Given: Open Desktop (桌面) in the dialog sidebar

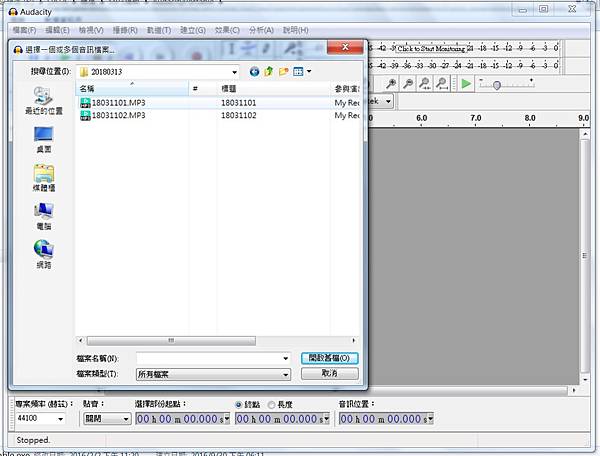Looking at the screenshot, I should coord(44,139).
